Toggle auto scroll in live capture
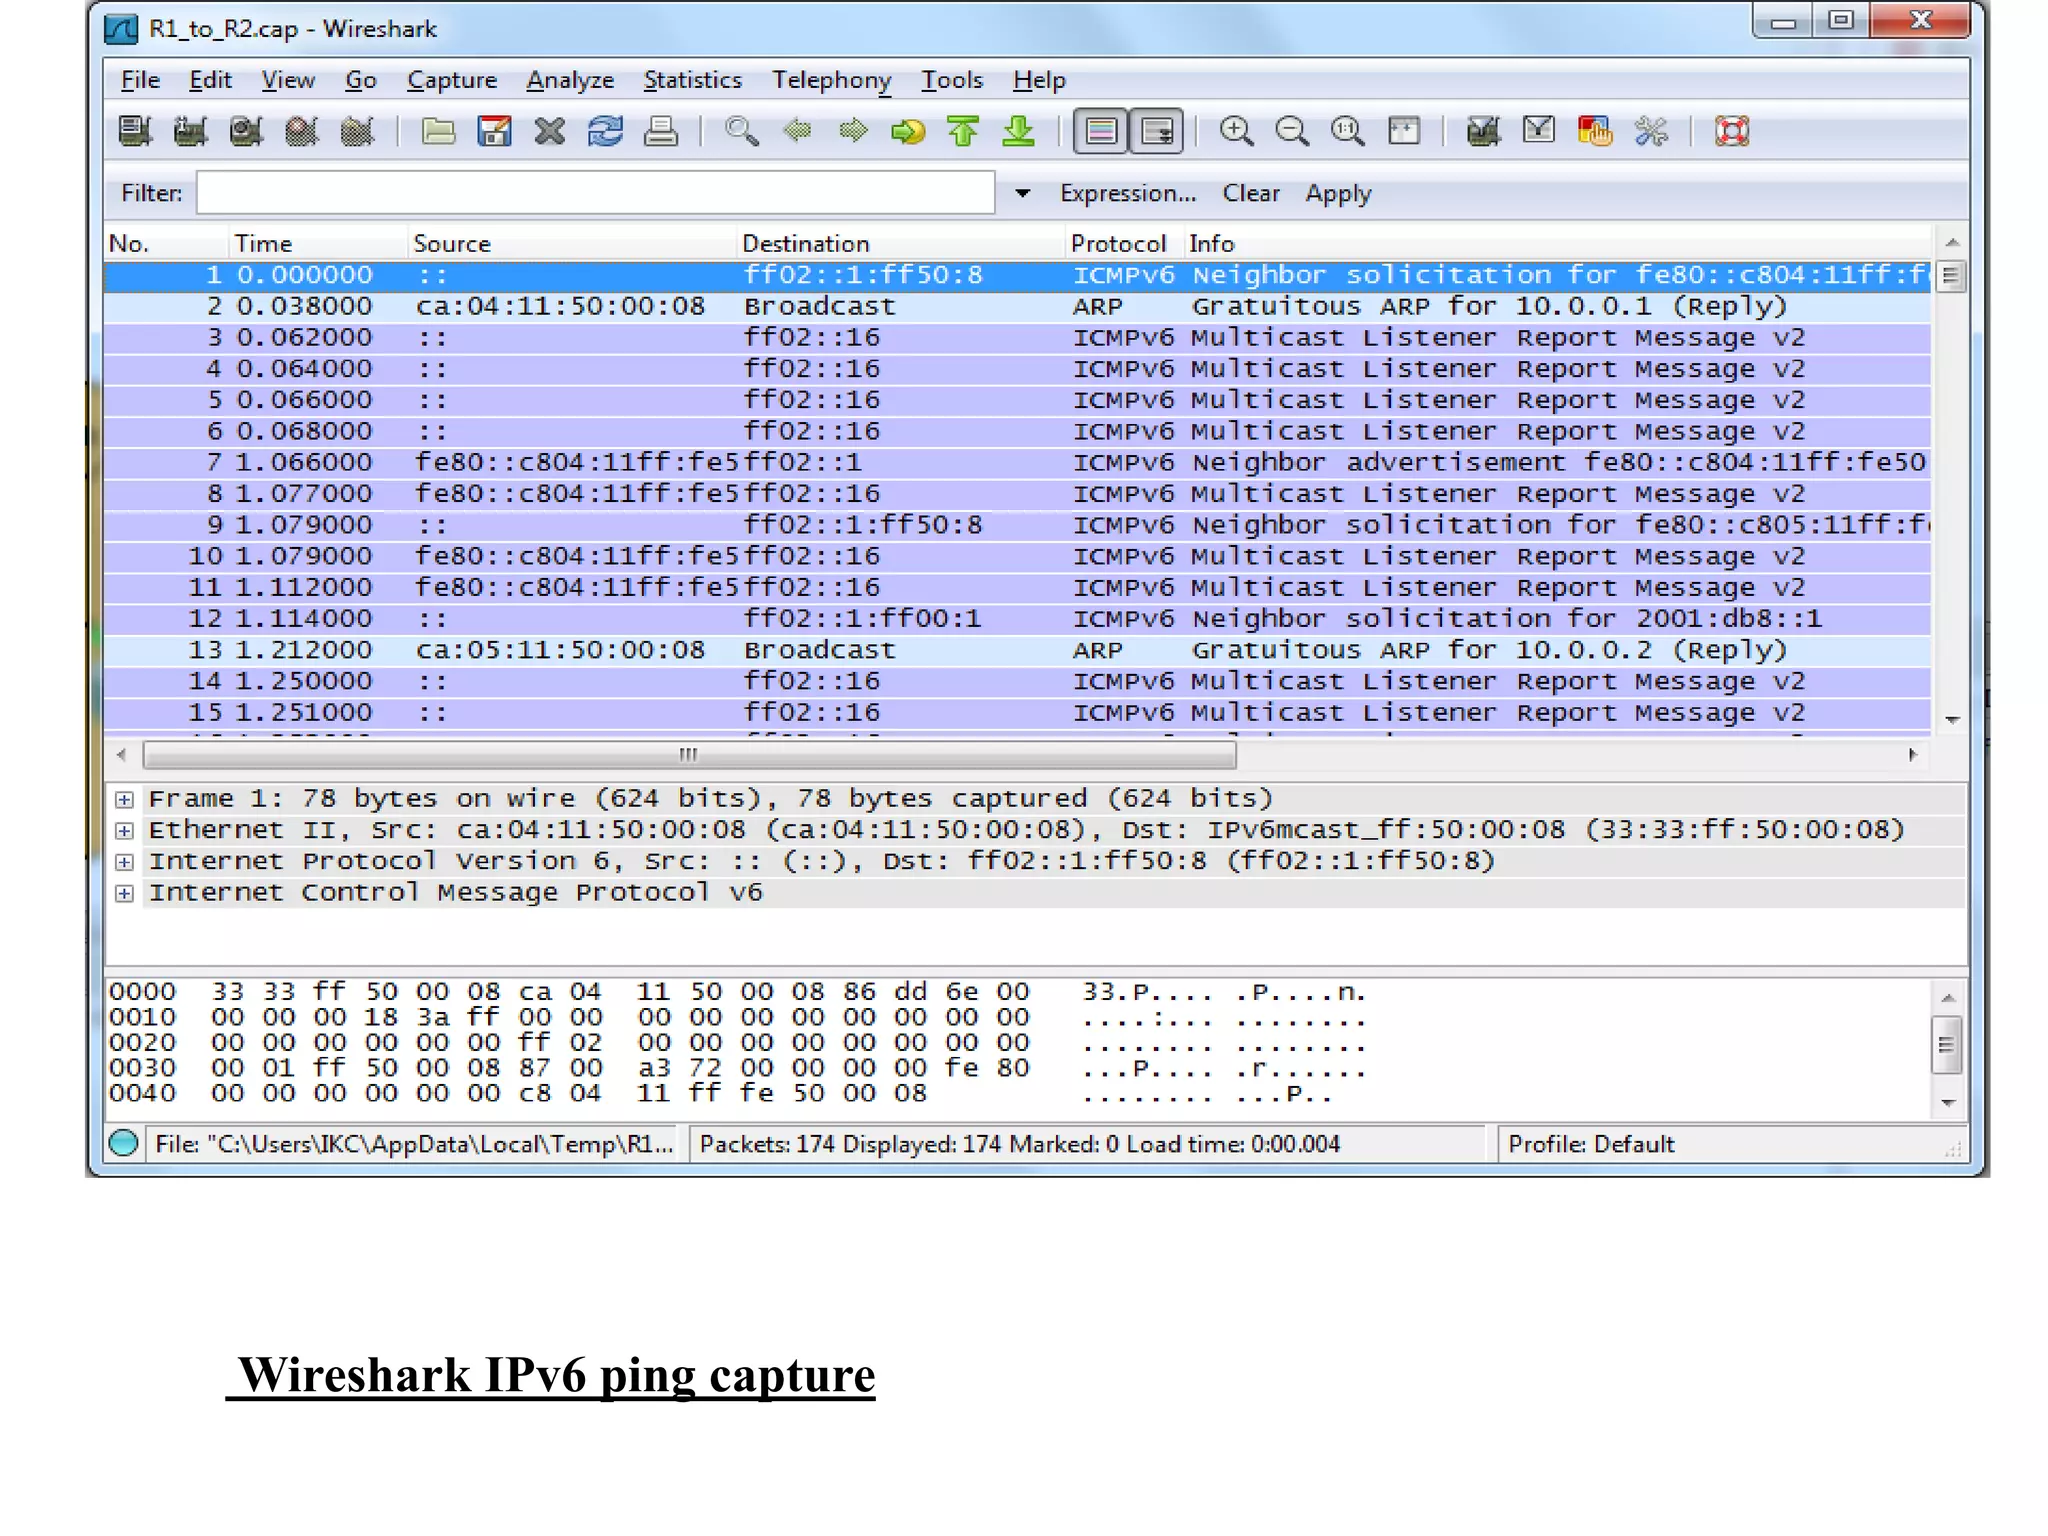Screen dimensions: 2048x1536 (1157, 131)
